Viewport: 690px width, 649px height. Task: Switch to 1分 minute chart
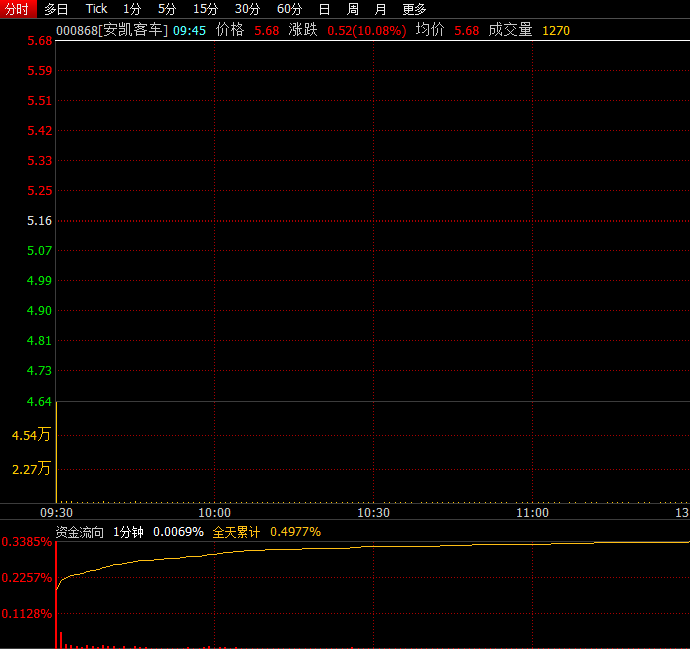pos(132,9)
